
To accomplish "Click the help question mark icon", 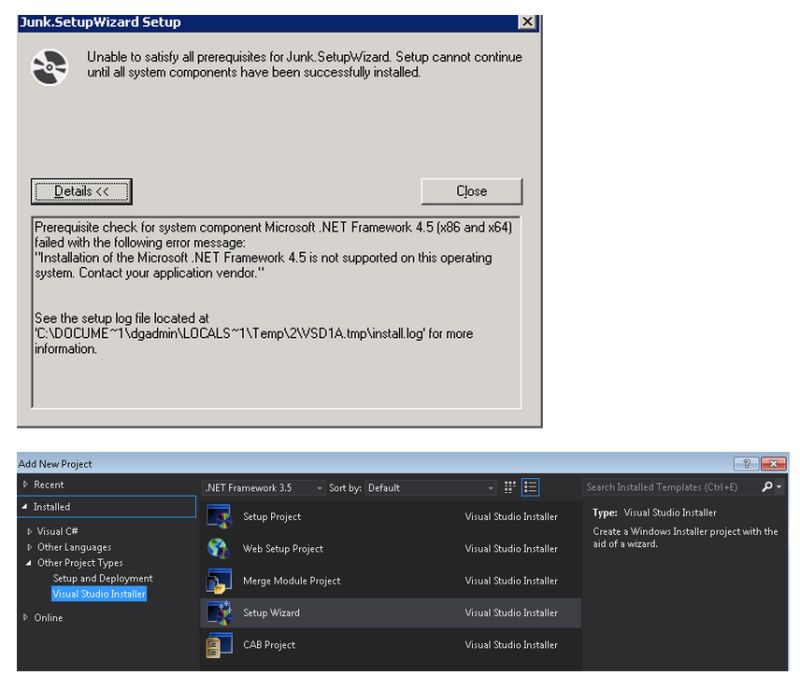I will pyautogui.click(x=745, y=463).
